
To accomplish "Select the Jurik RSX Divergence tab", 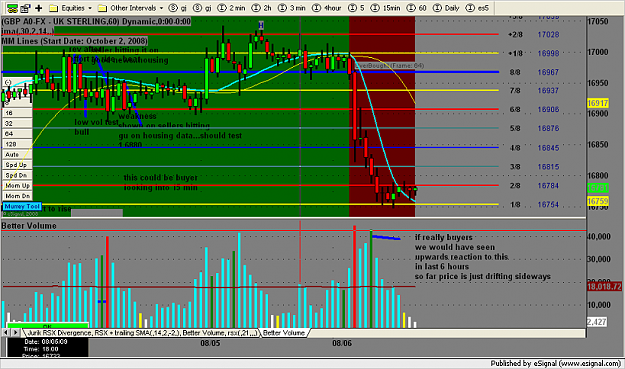I will (x=142, y=333).
